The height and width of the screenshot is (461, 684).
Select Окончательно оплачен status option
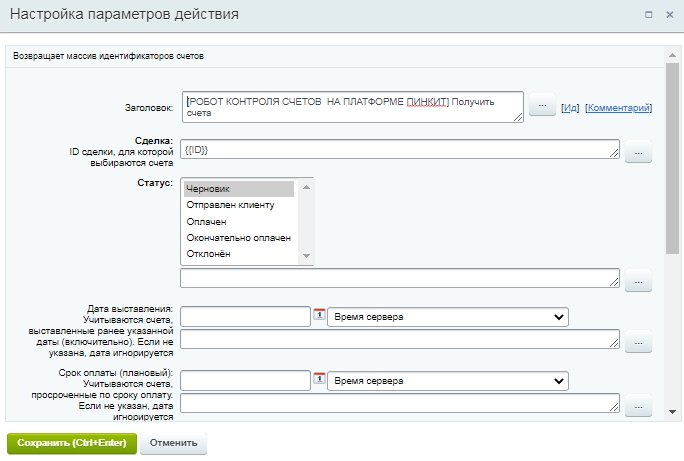[x=238, y=238]
